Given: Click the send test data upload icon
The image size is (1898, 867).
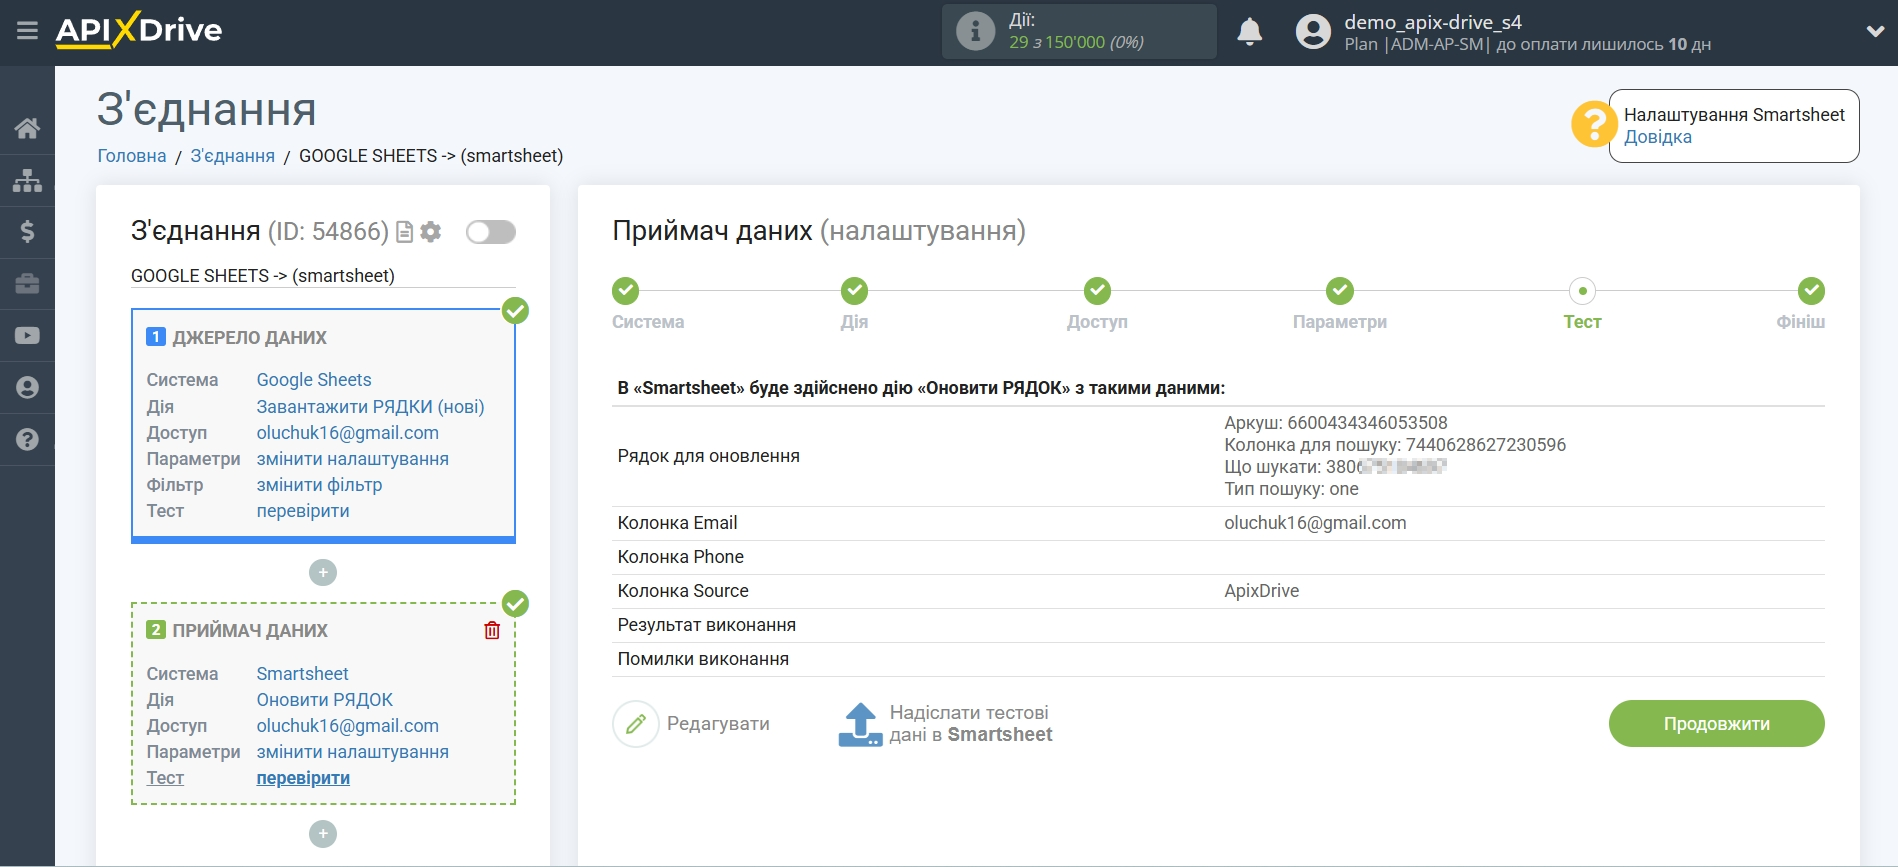Looking at the screenshot, I should (x=860, y=724).
